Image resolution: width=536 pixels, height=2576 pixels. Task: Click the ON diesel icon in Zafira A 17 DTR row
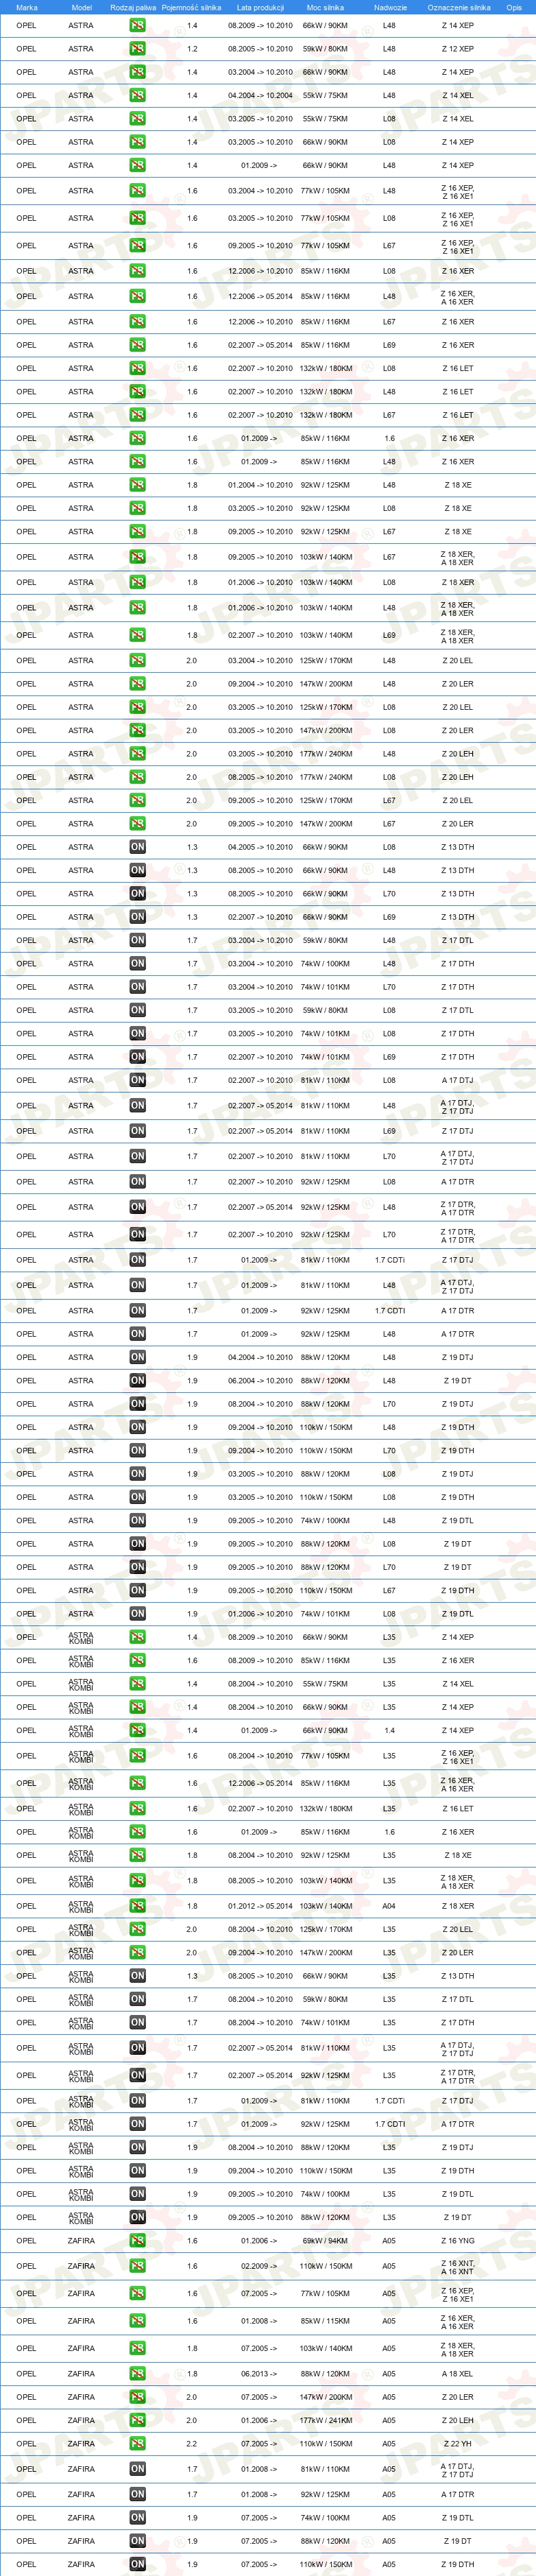[137, 2494]
